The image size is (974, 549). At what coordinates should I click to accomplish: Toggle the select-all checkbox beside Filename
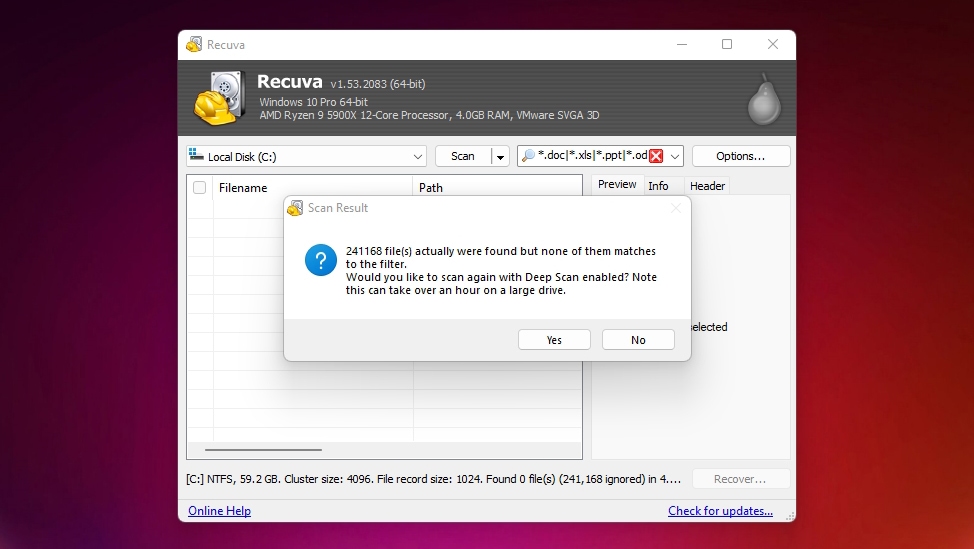click(x=199, y=188)
